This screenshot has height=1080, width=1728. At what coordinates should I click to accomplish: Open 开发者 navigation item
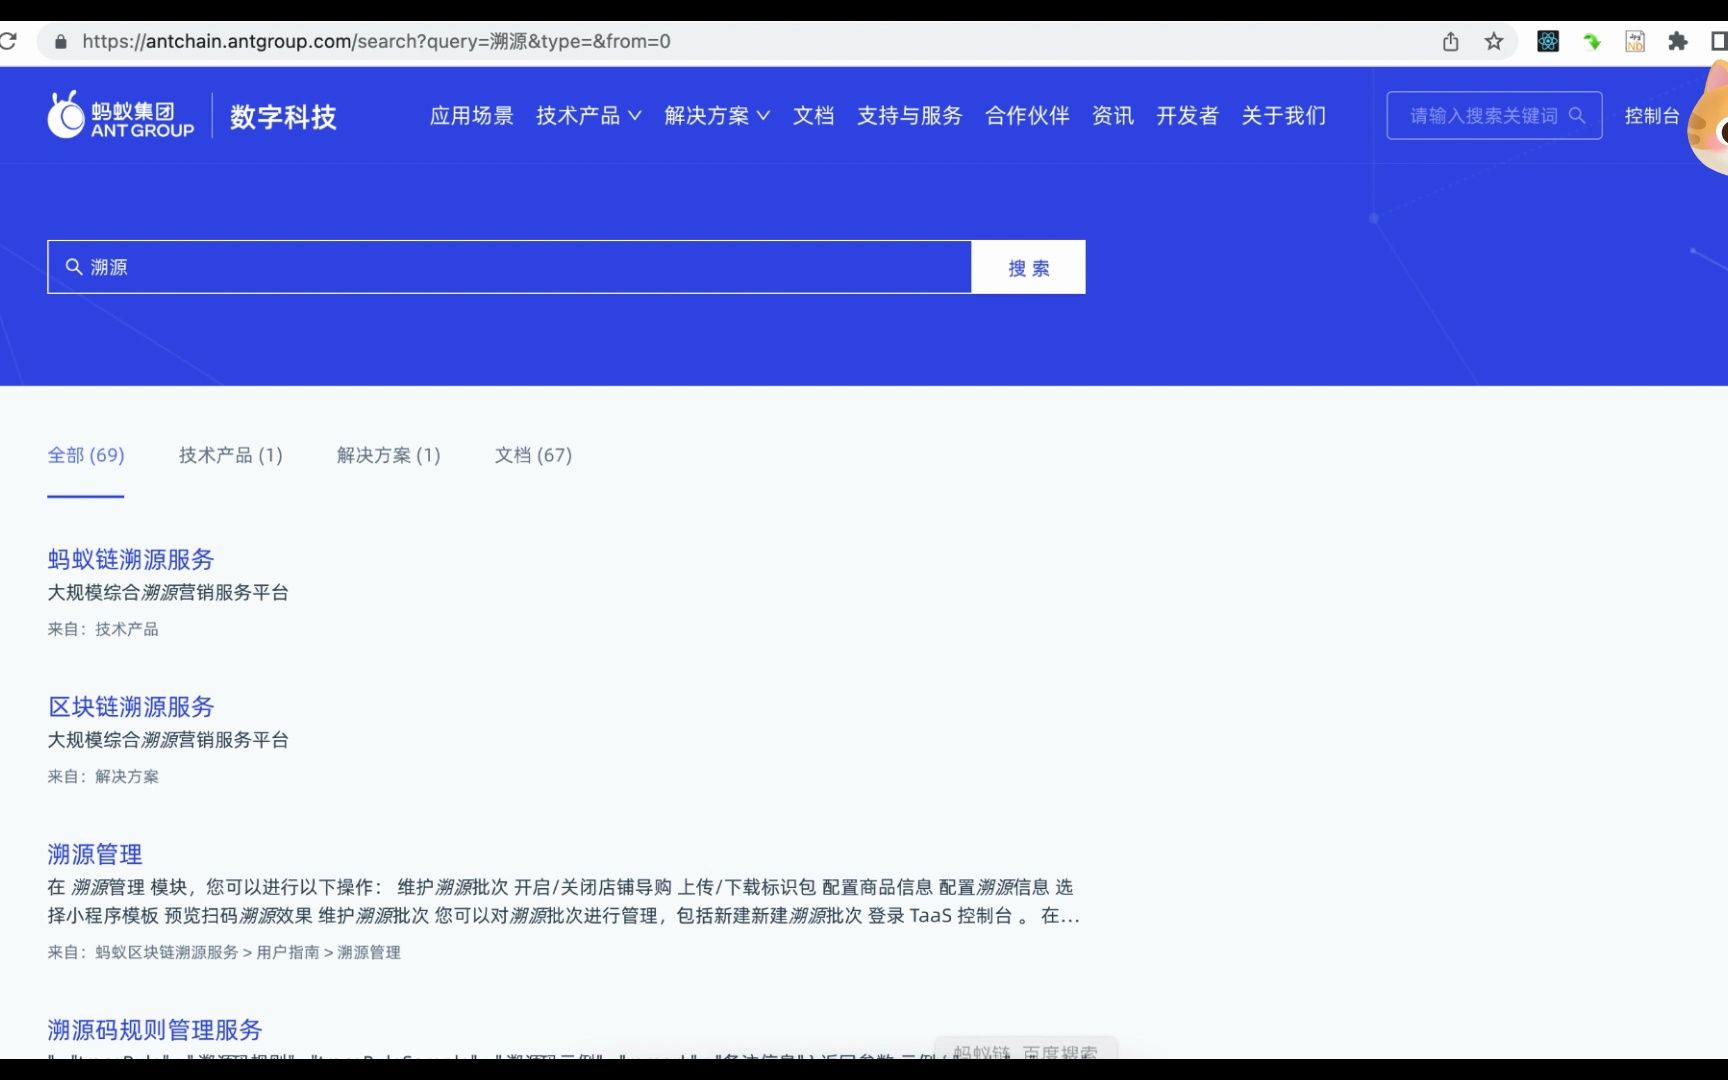[1188, 115]
